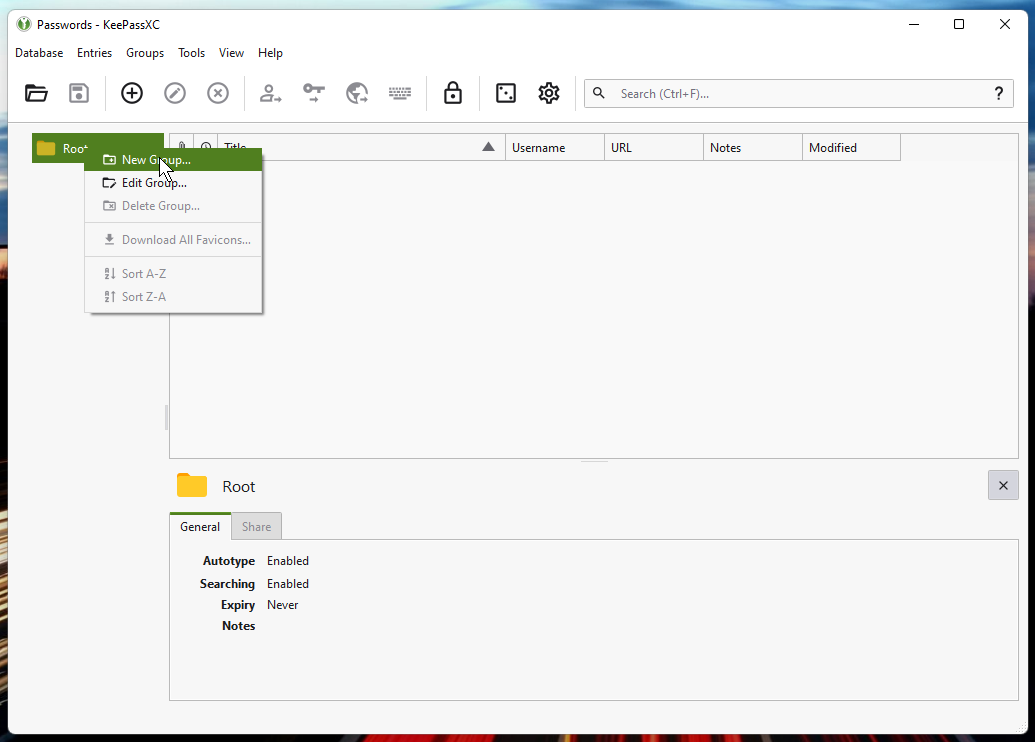
Task: Minimize the KeePassXC window
Action: [x=914, y=24]
